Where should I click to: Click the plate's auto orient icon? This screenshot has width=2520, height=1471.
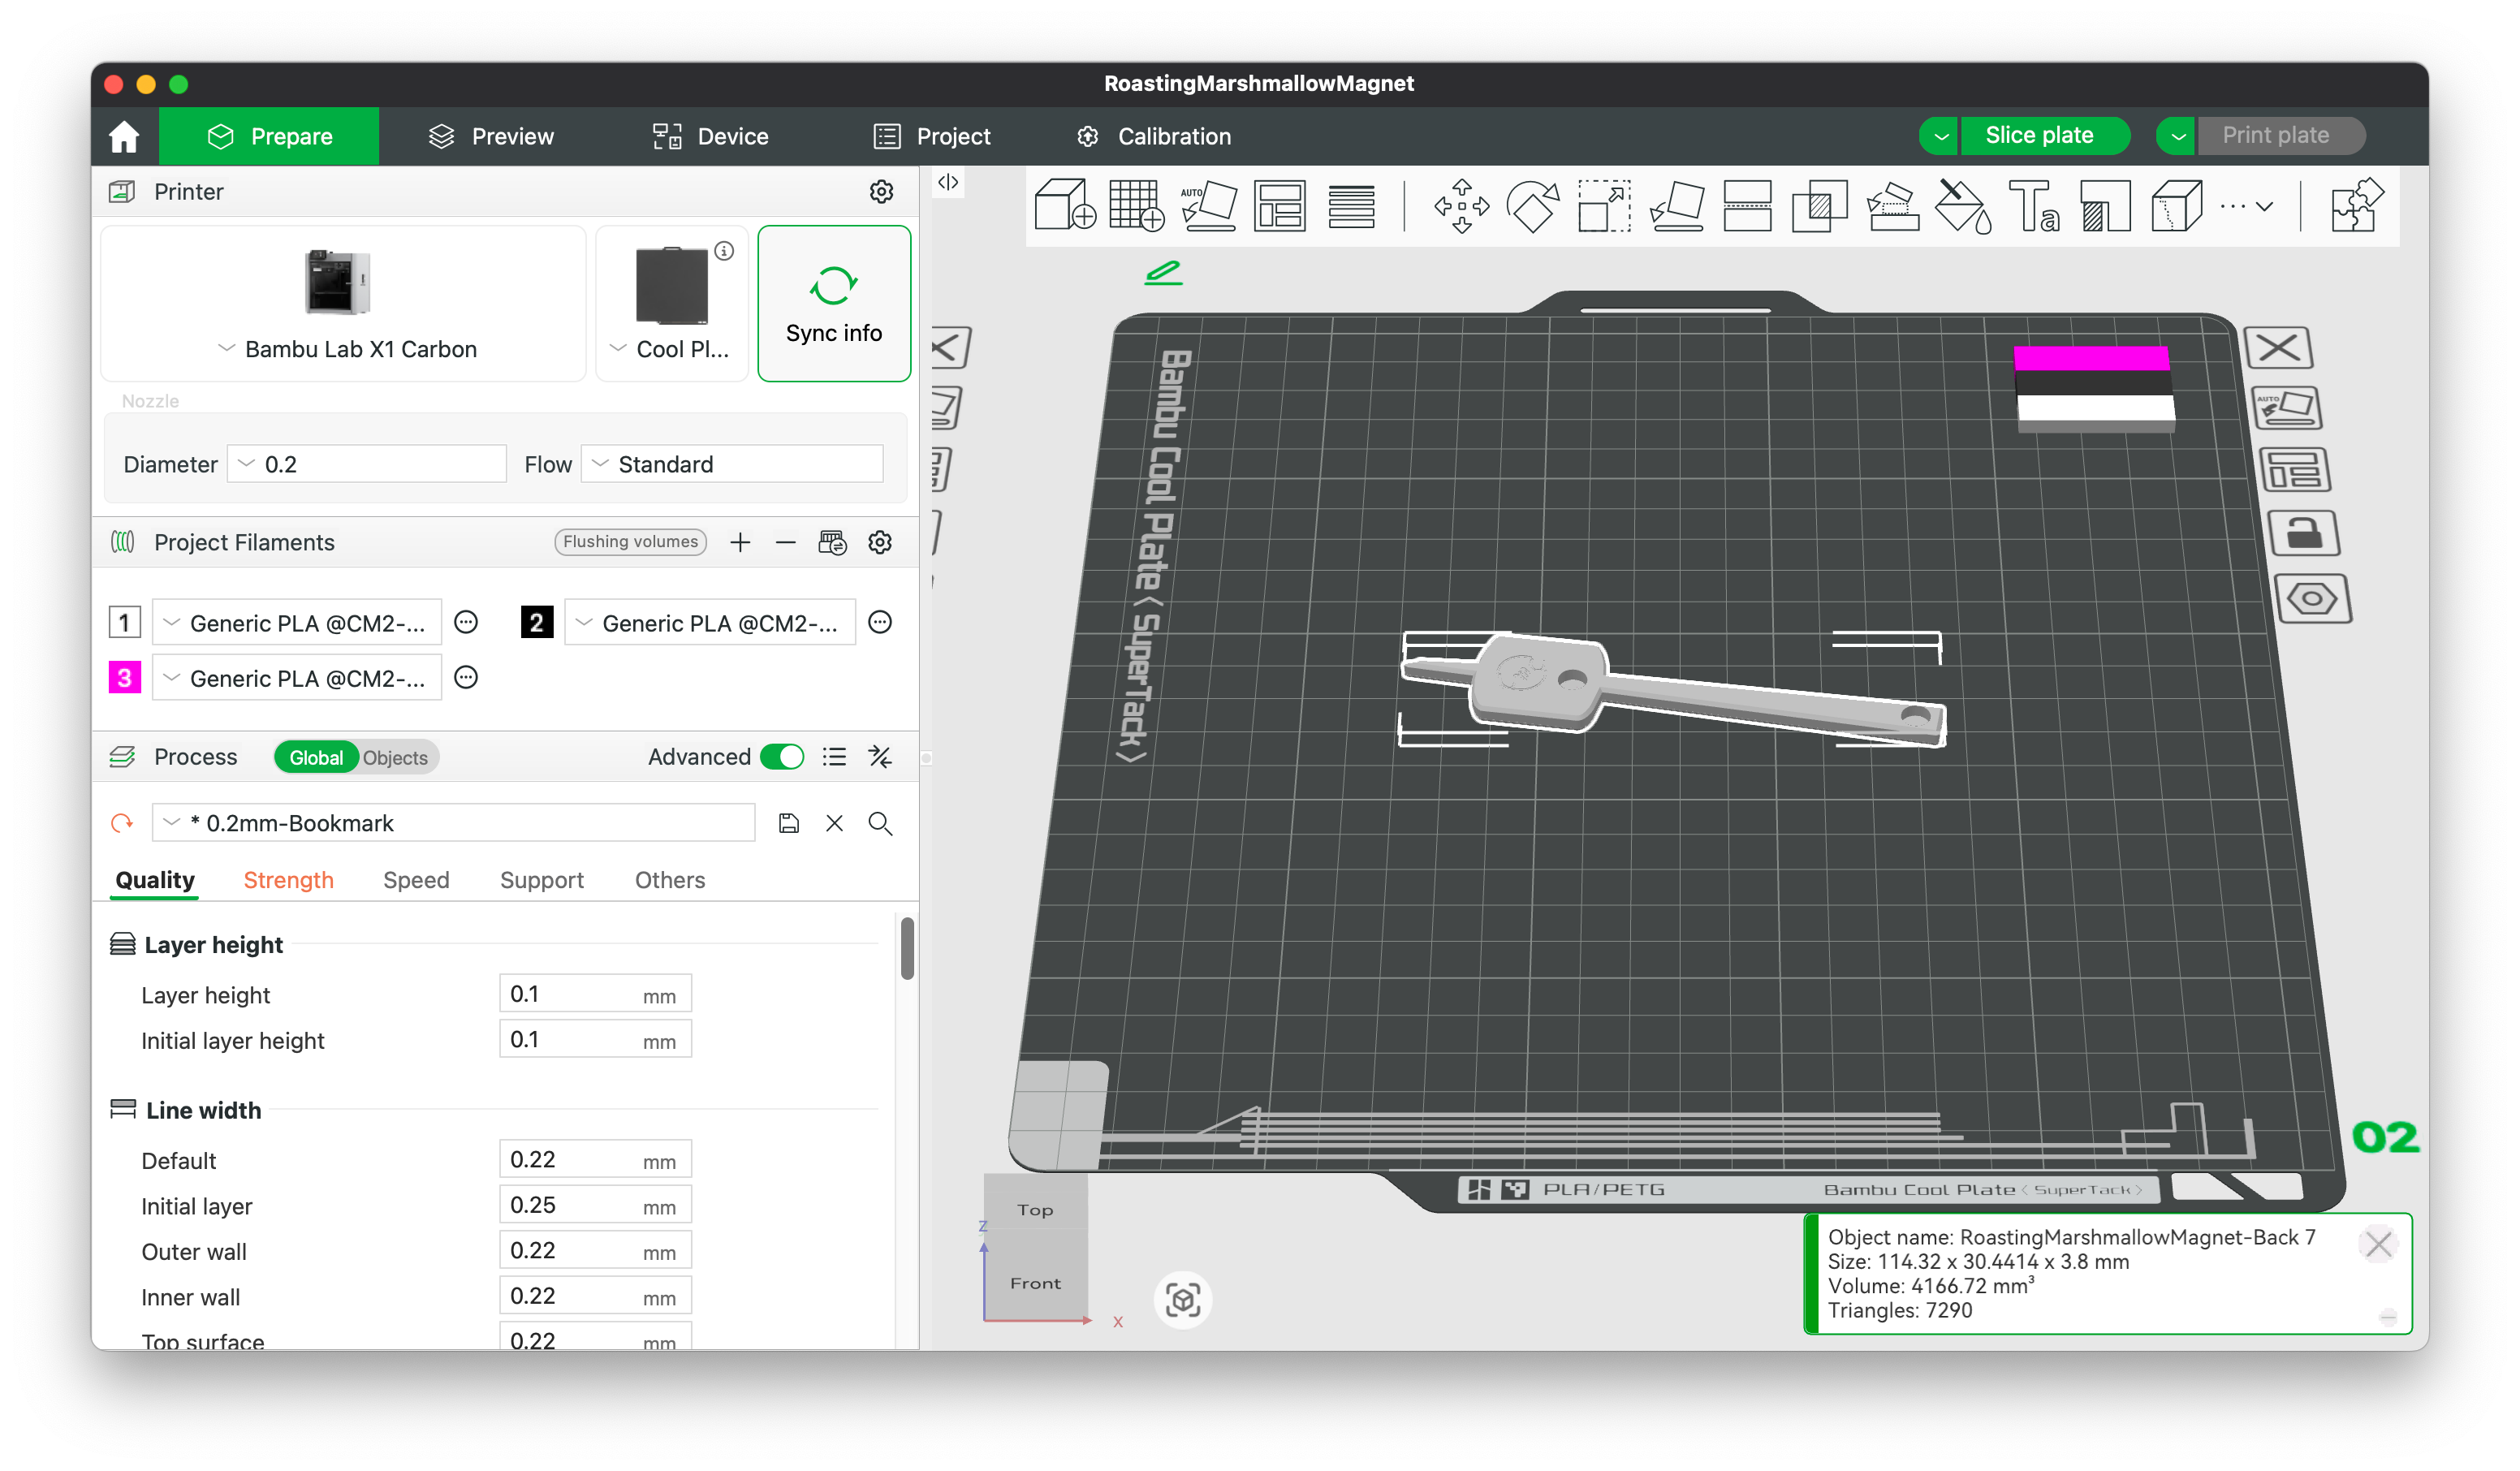pos(2286,408)
